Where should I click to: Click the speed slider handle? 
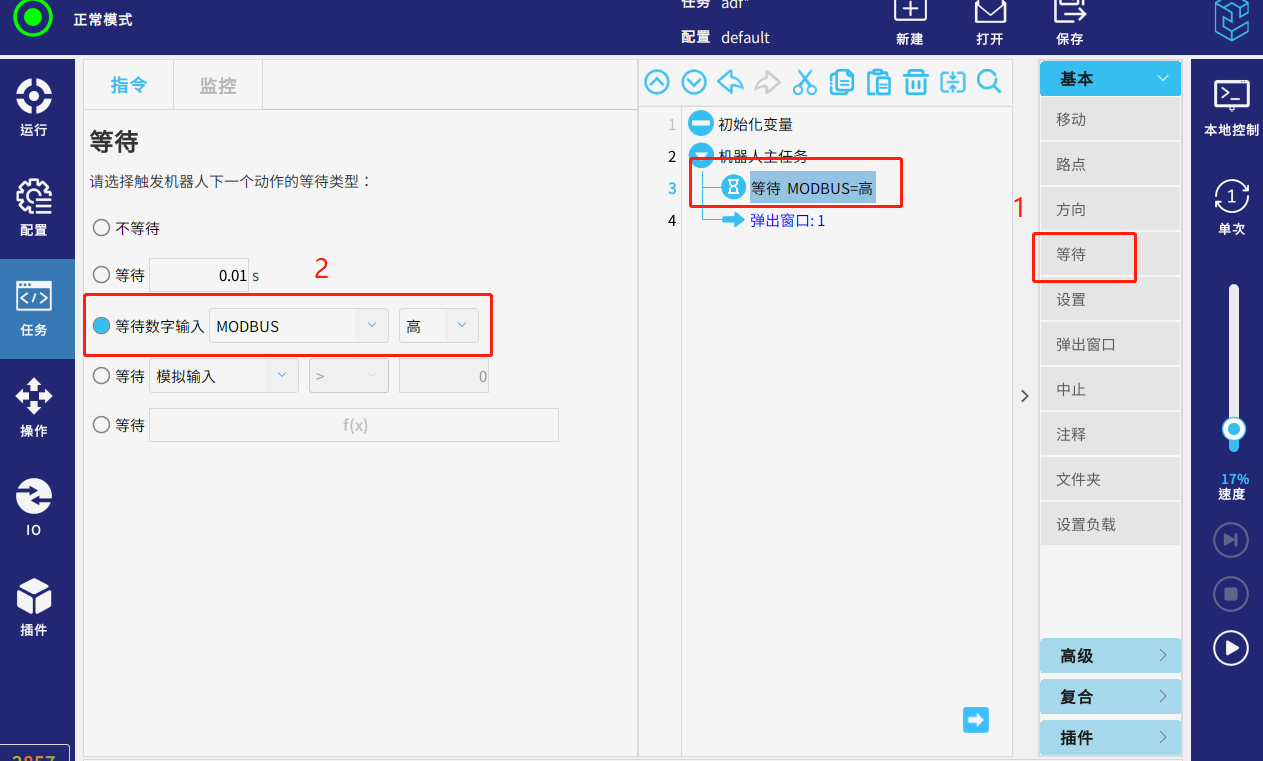[1234, 429]
